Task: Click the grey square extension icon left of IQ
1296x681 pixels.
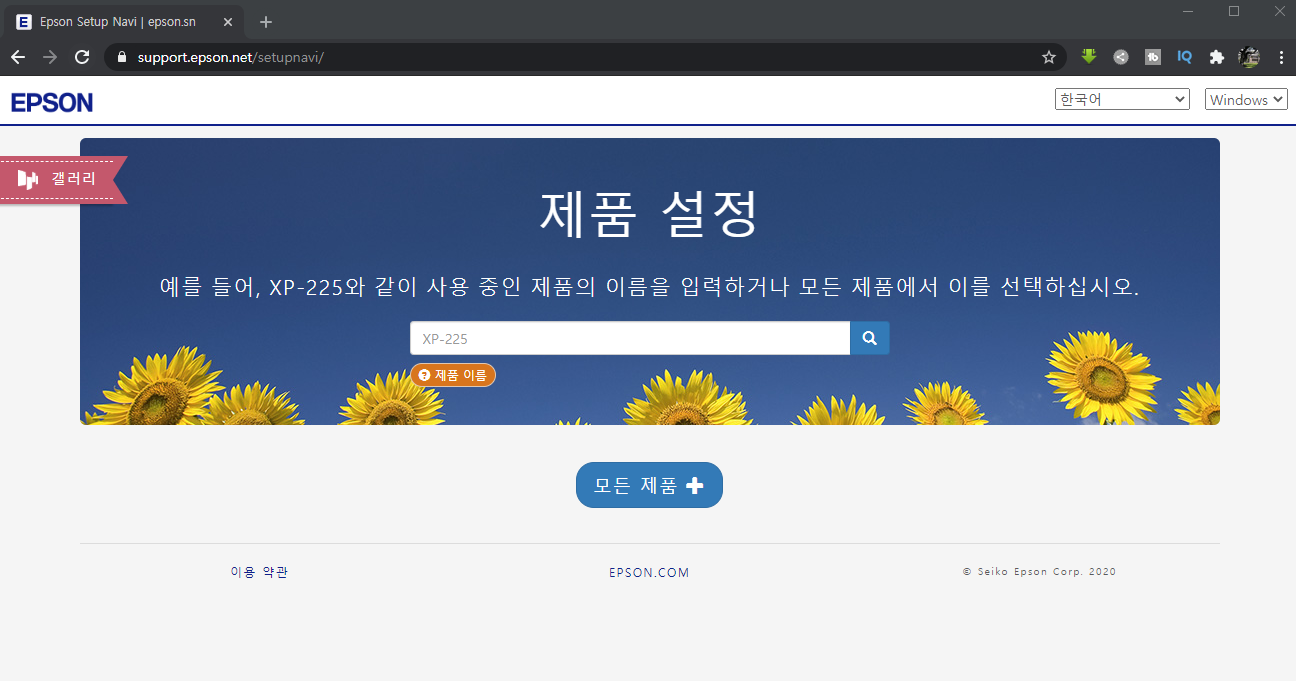Action: point(1153,57)
